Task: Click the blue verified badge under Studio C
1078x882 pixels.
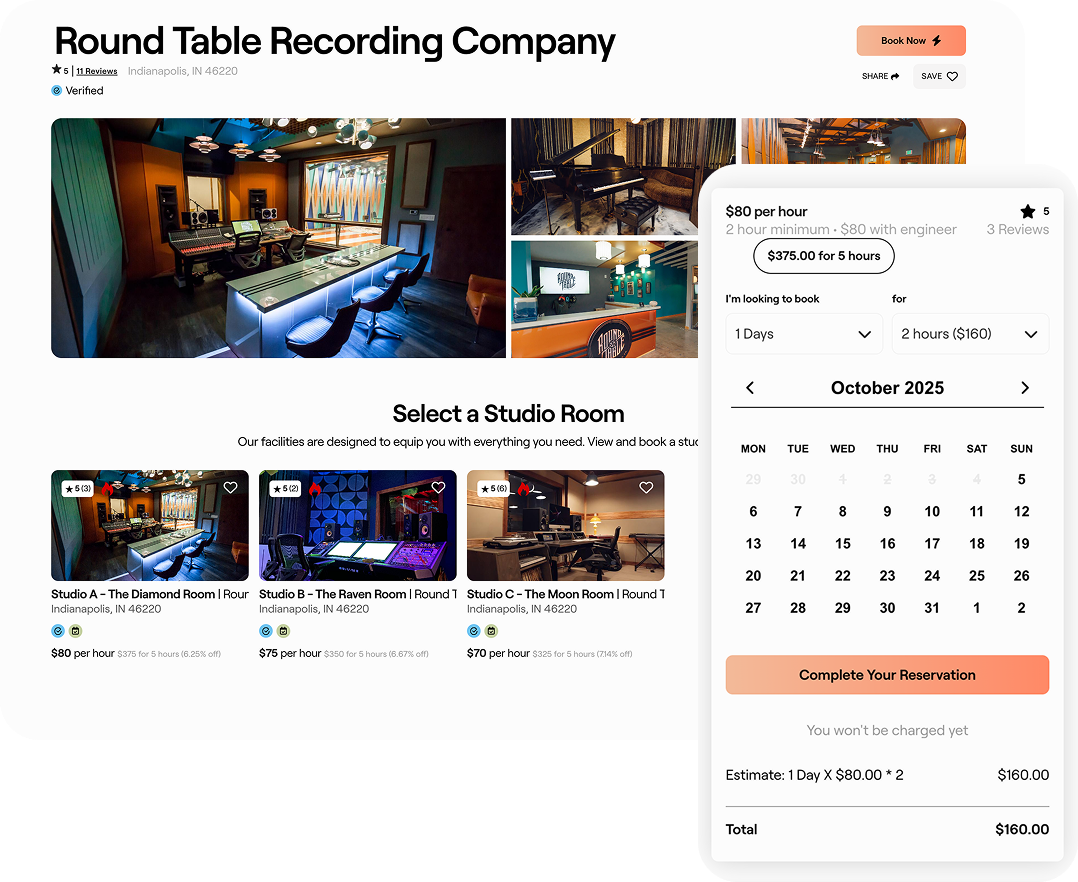Action: (x=474, y=631)
